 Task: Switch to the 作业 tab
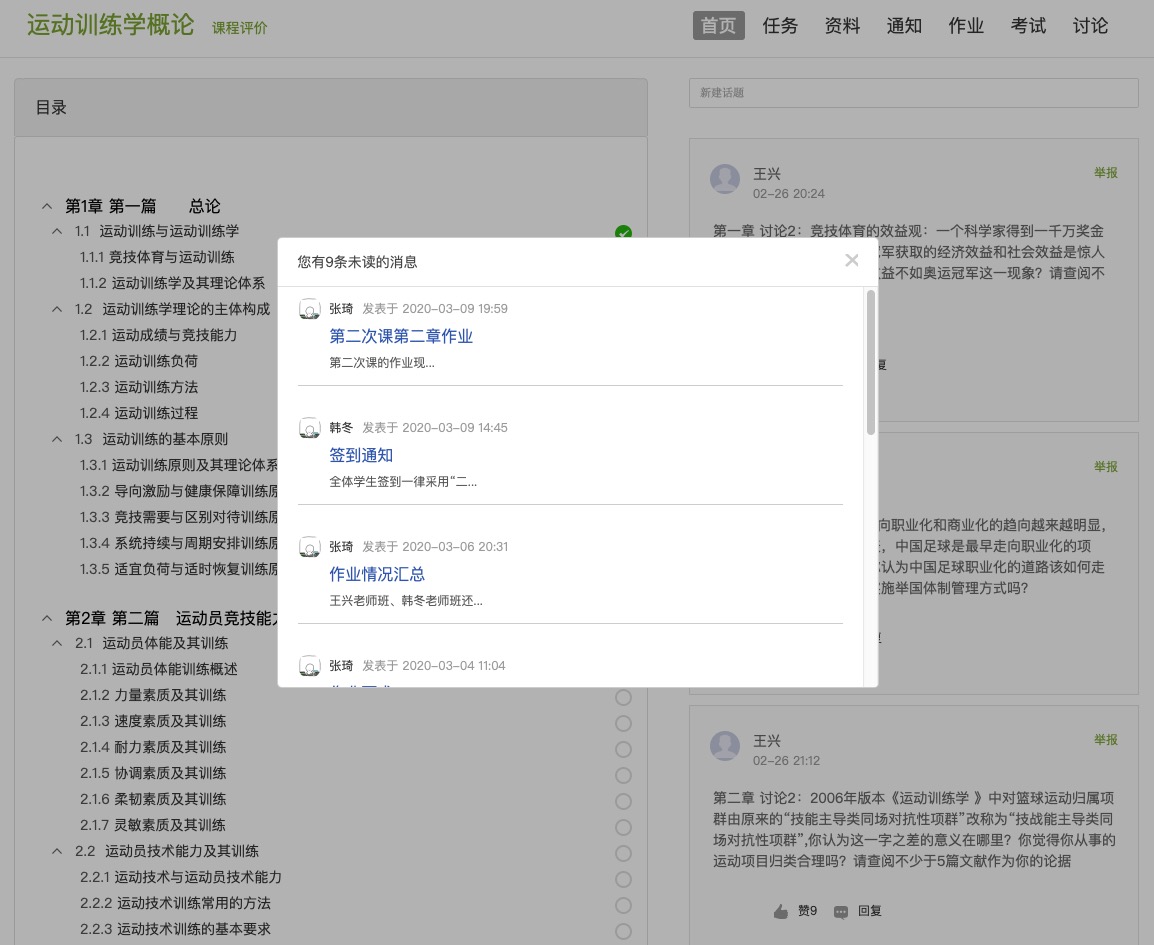click(x=966, y=26)
